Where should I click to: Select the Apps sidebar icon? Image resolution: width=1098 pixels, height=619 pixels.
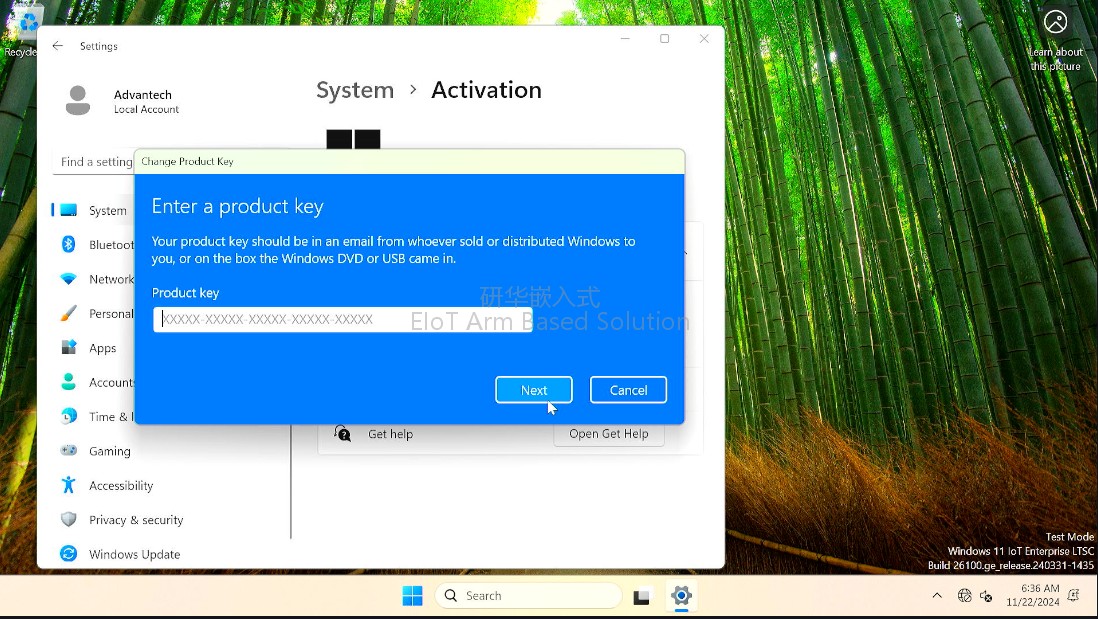[x=69, y=347]
